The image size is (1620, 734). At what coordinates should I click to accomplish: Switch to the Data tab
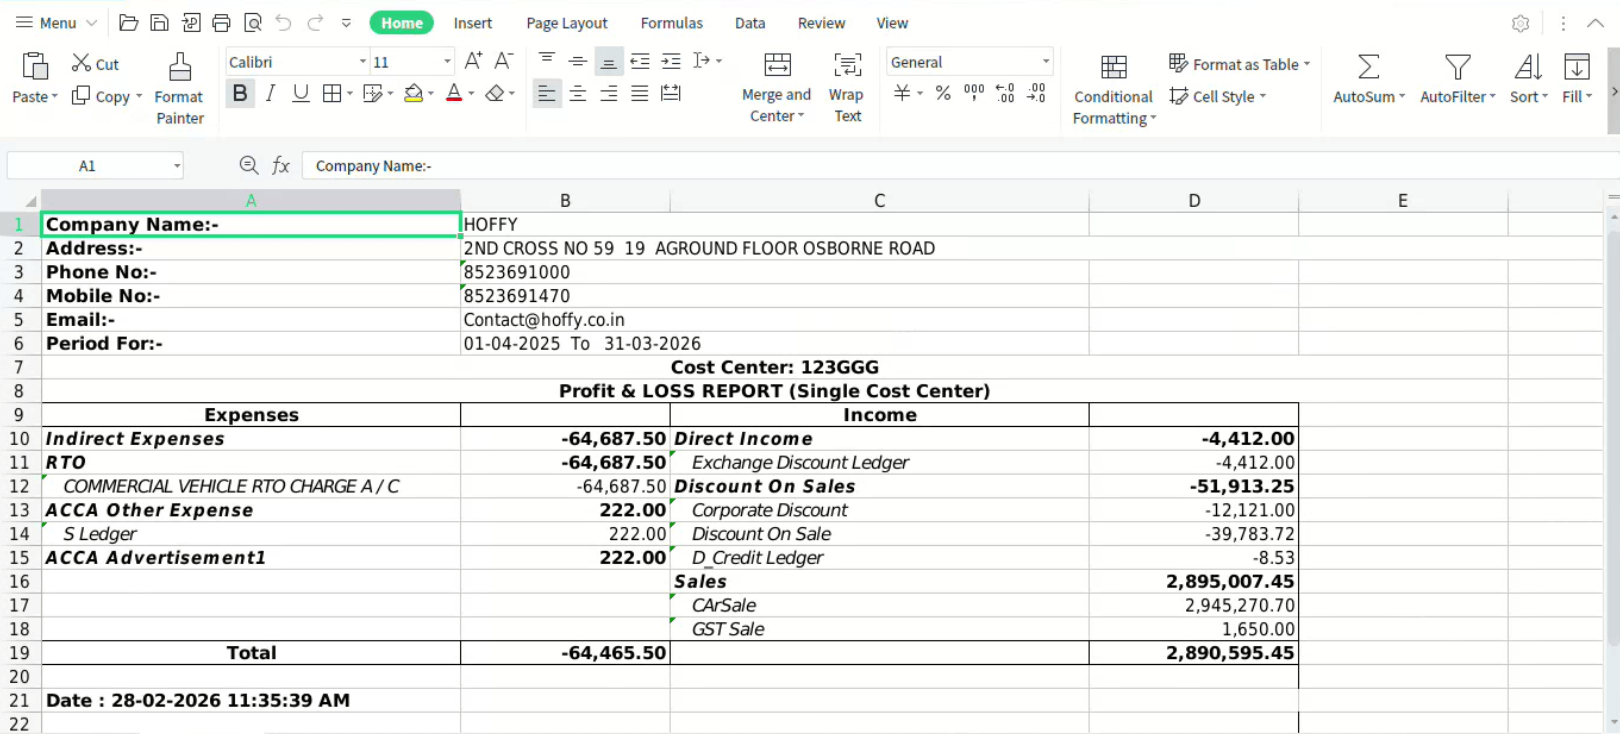click(750, 22)
